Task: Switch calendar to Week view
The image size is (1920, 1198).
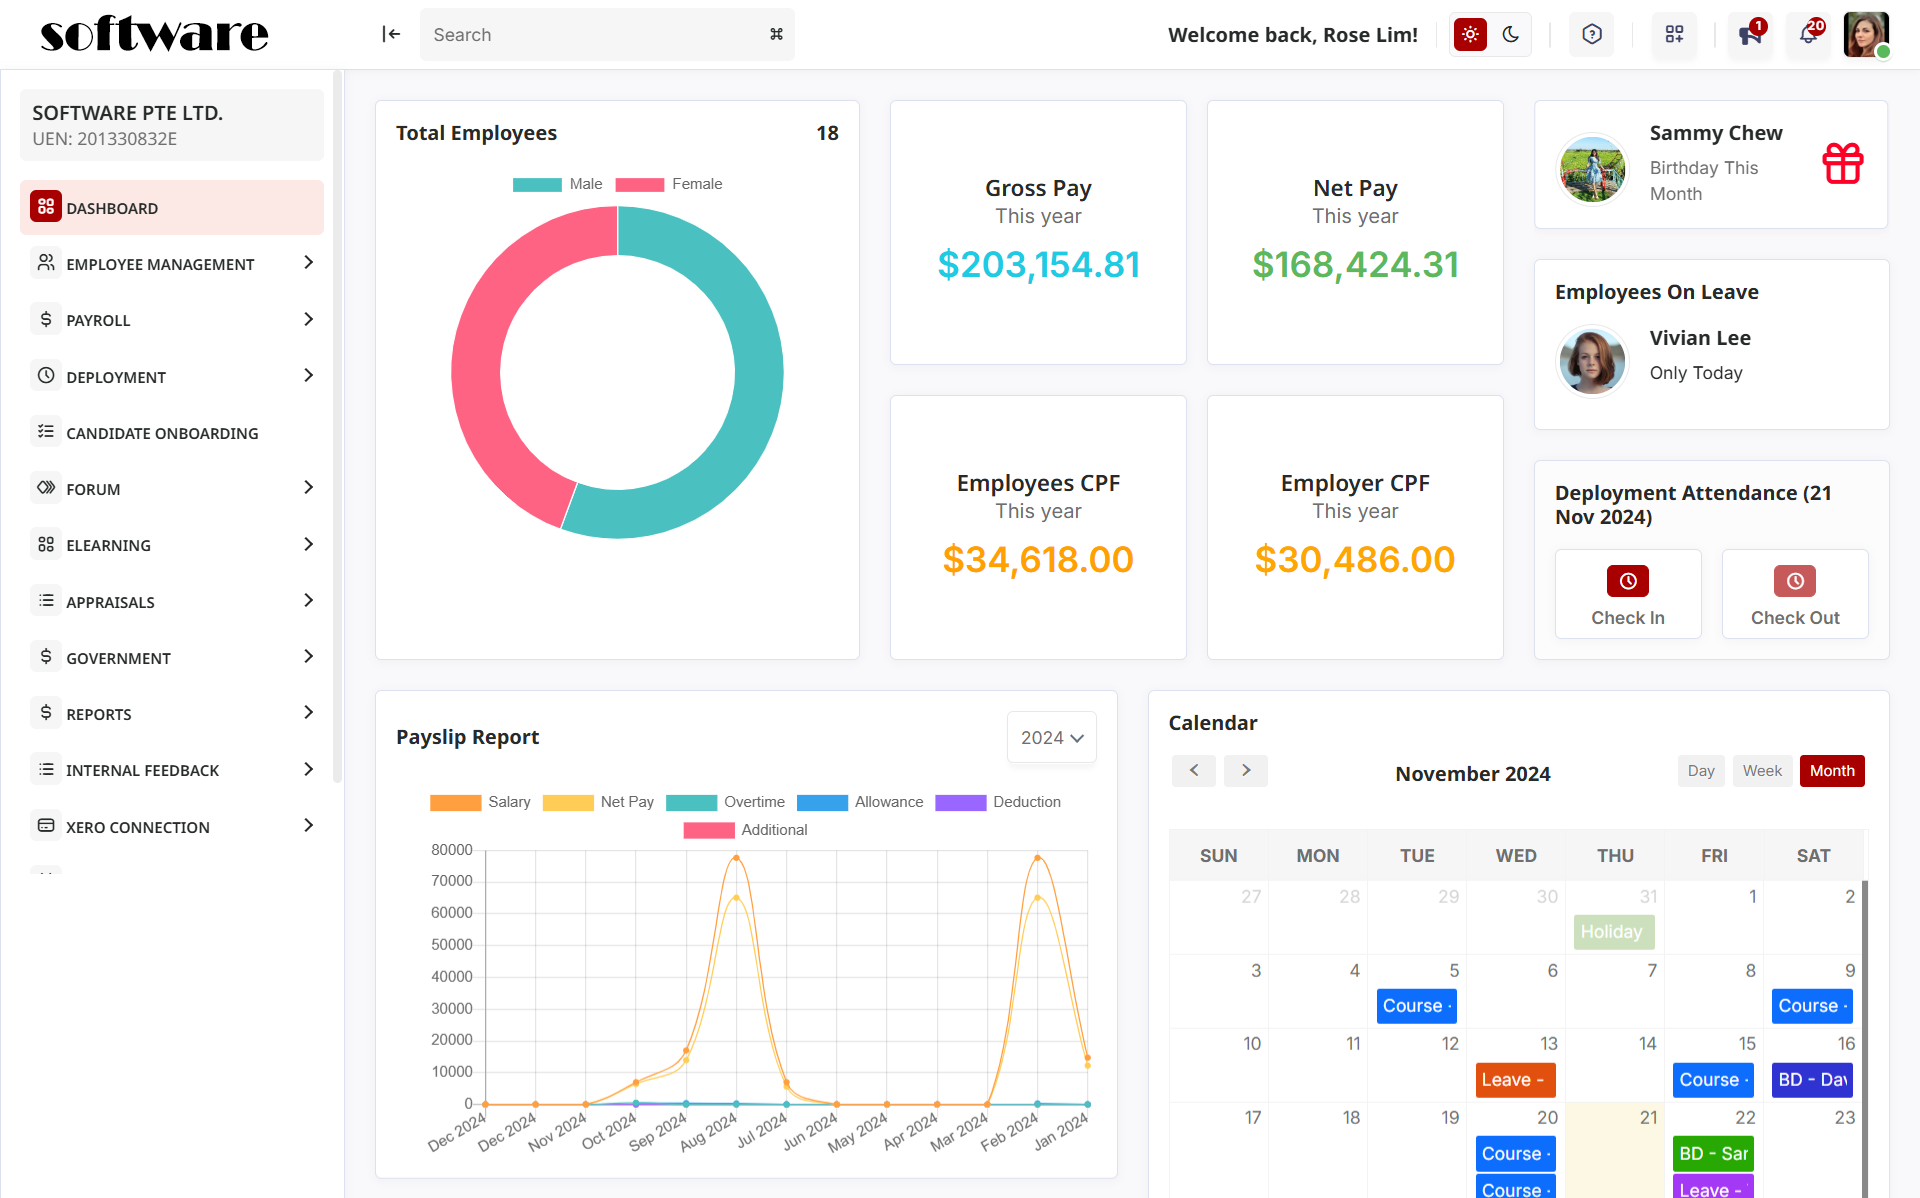Action: tap(1761, 771)
